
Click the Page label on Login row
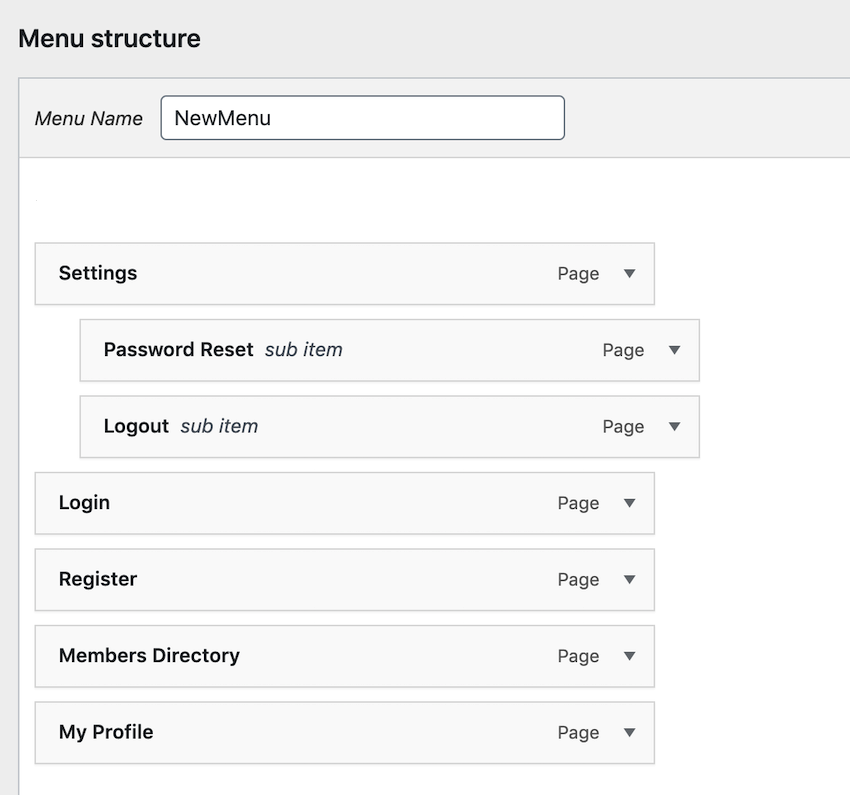click(578, 504)
